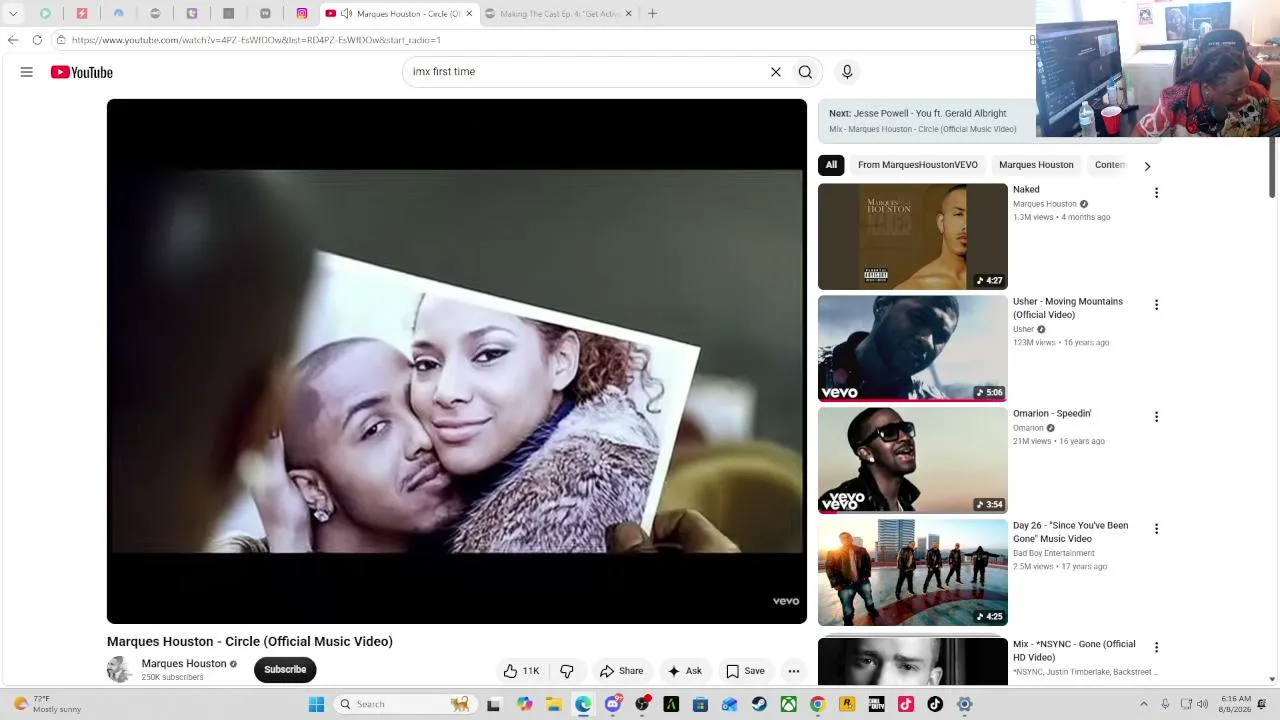Subscribe to Marques Houston channel
This screenshot has width=1280, height=720.
[285, 670]
